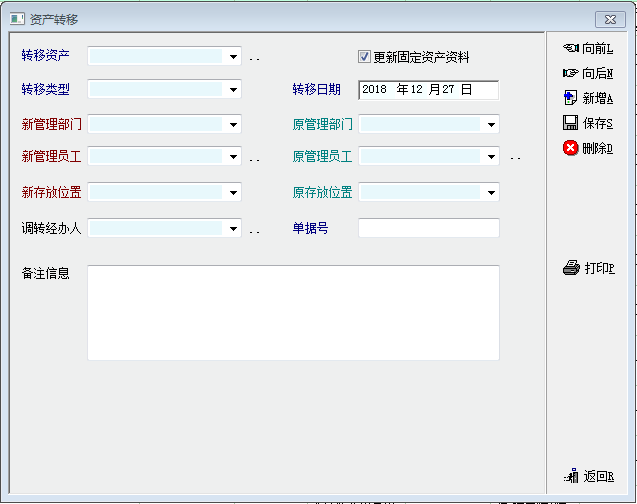637x504 pixels.
Task: Toggle the 更新固定资产资料 checkbox
Action: [365, 57]
